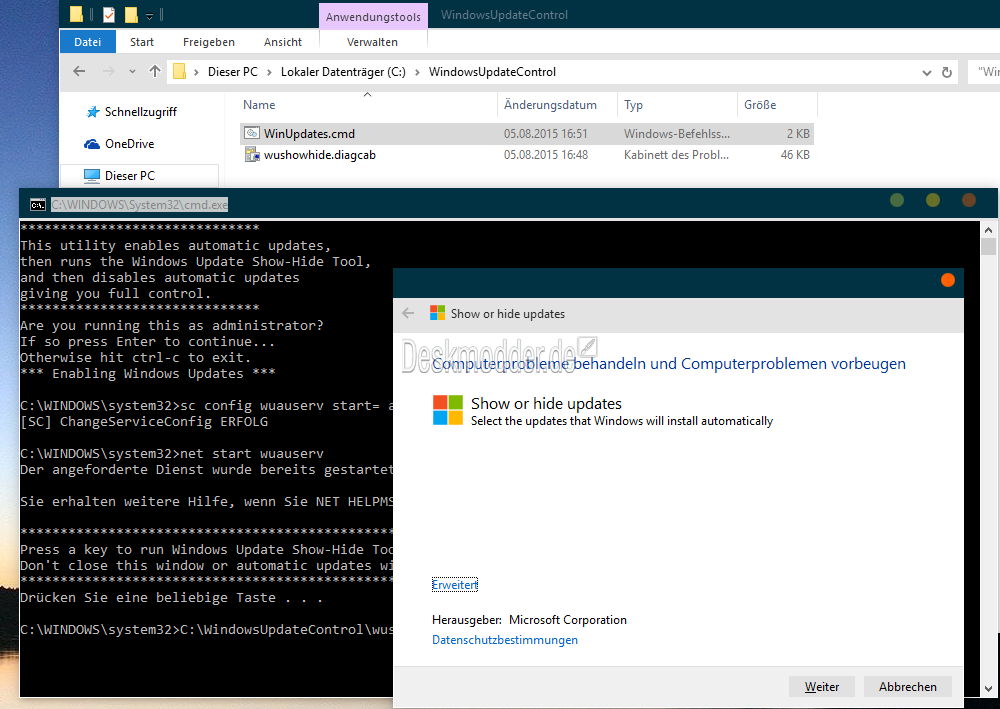Click the folder icon in address bar
The width and height of the screenshot is (1000, 709).
coord(180,71)
